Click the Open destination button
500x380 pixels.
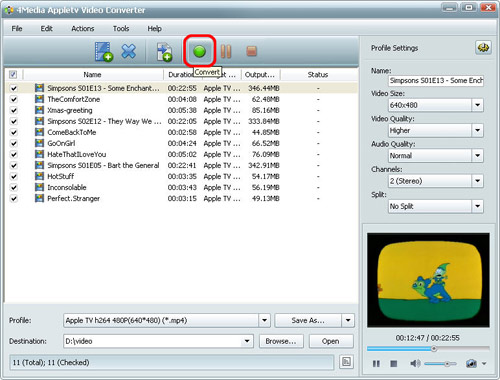(x=331, y=341)
